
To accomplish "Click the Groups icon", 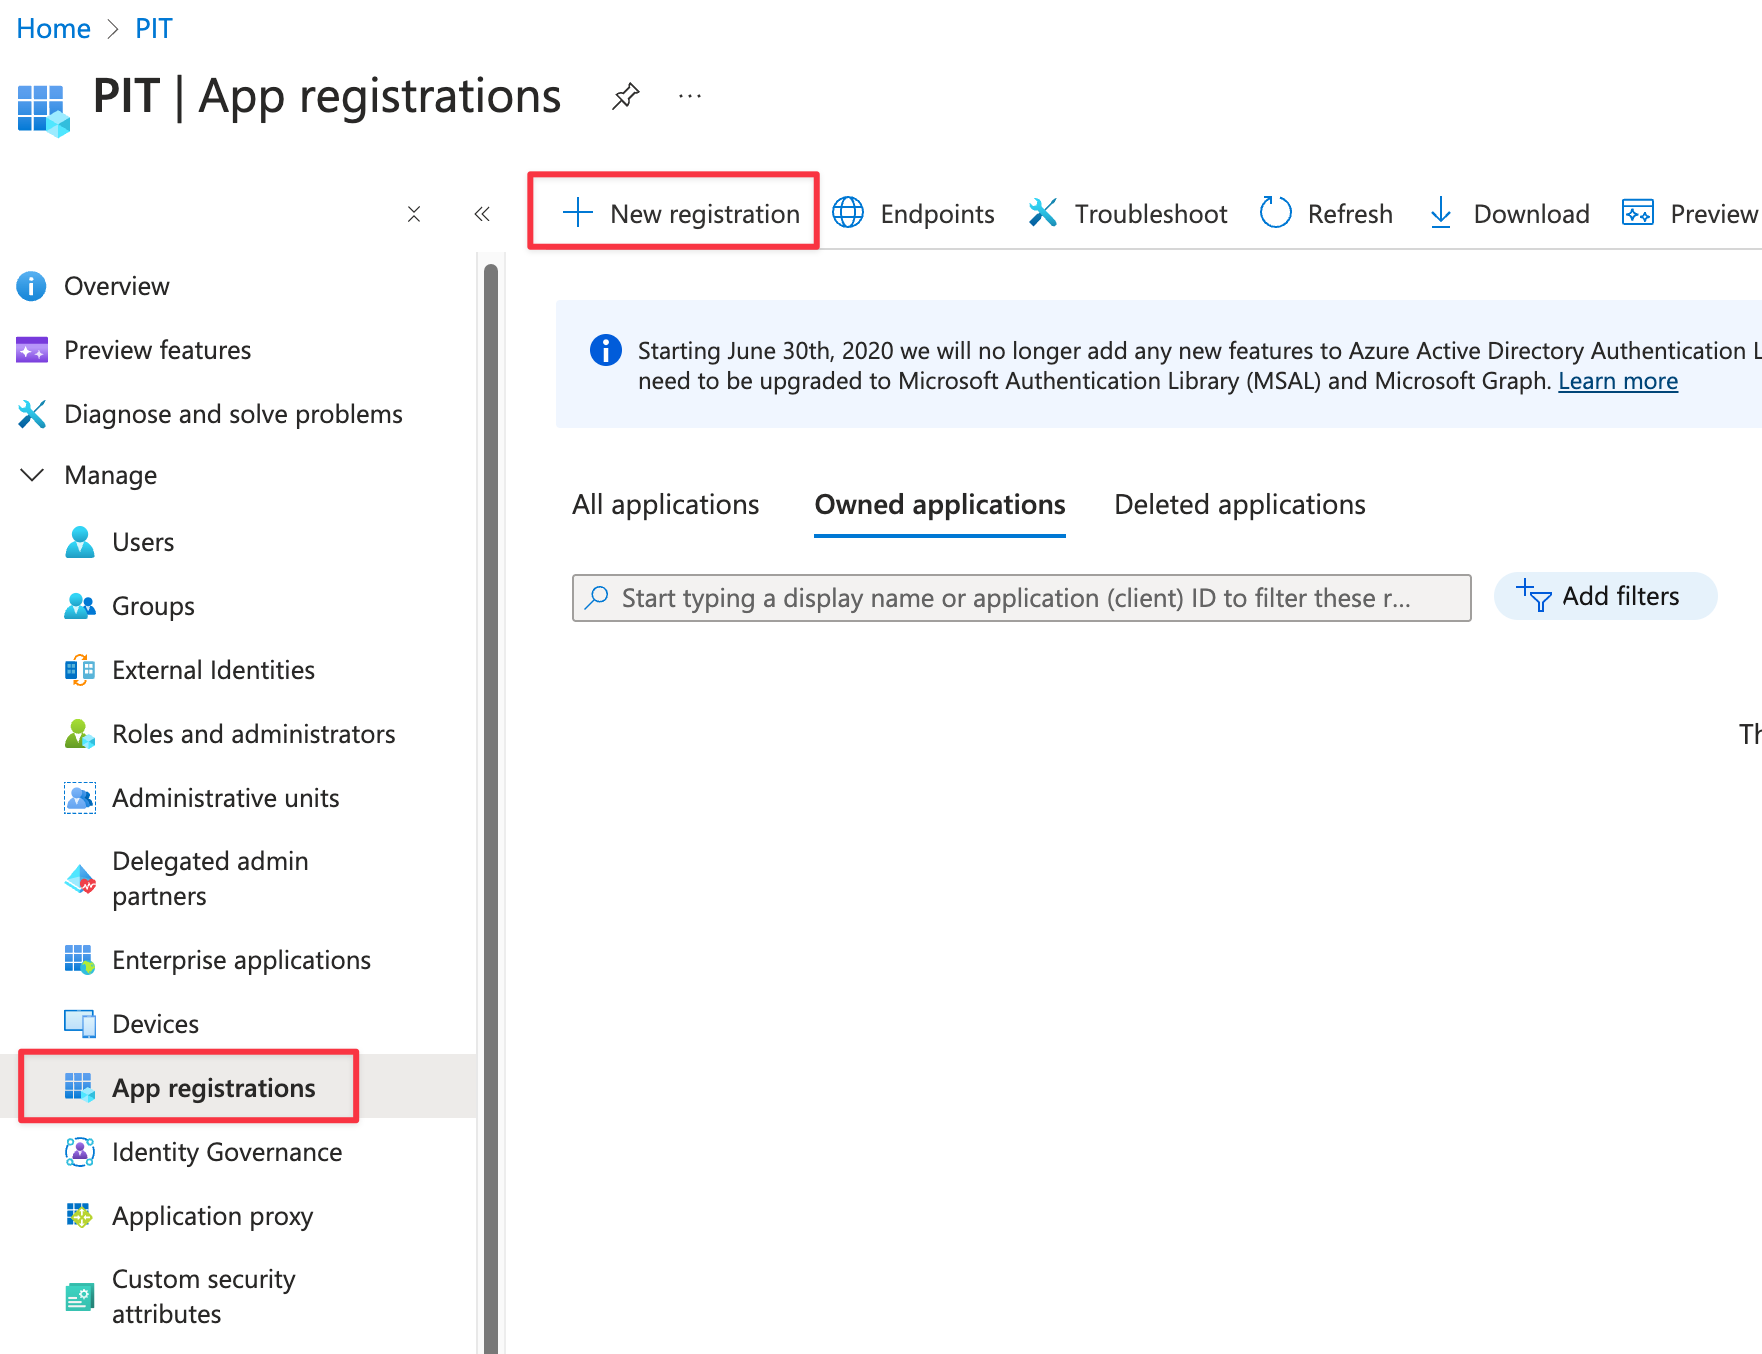I will tap(80, 606).
